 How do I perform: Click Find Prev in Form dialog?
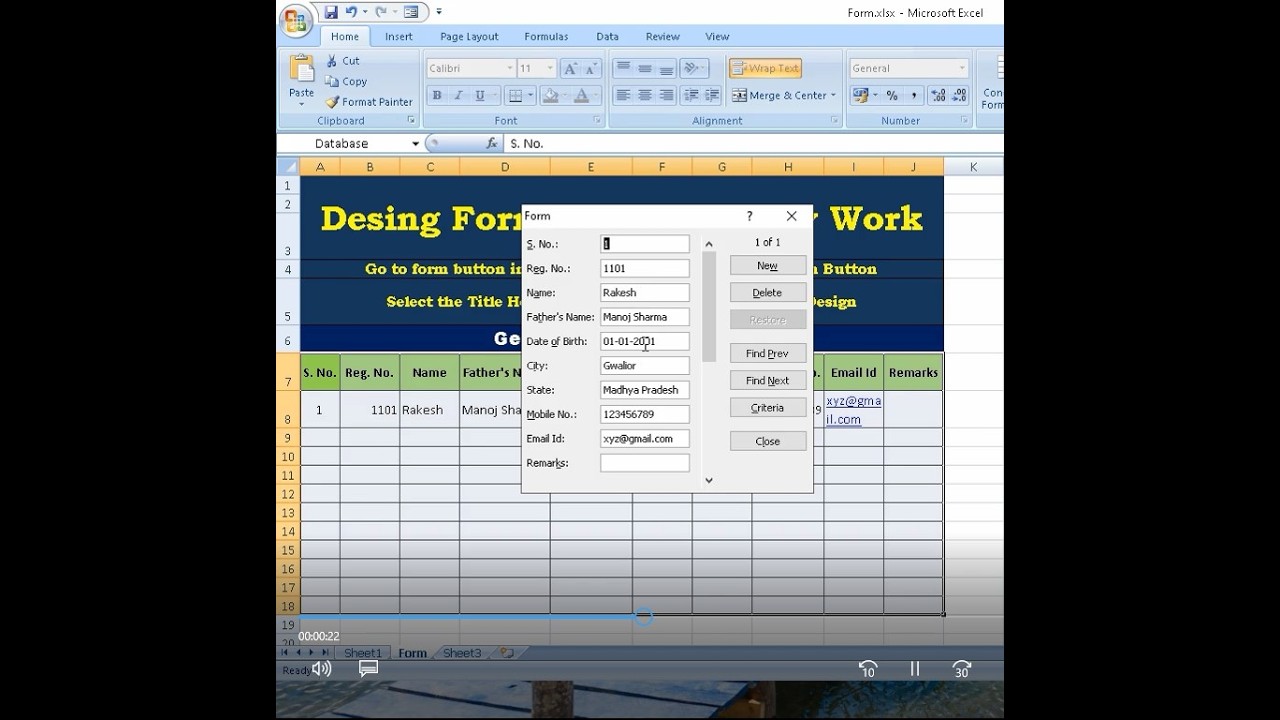(768, 354)
